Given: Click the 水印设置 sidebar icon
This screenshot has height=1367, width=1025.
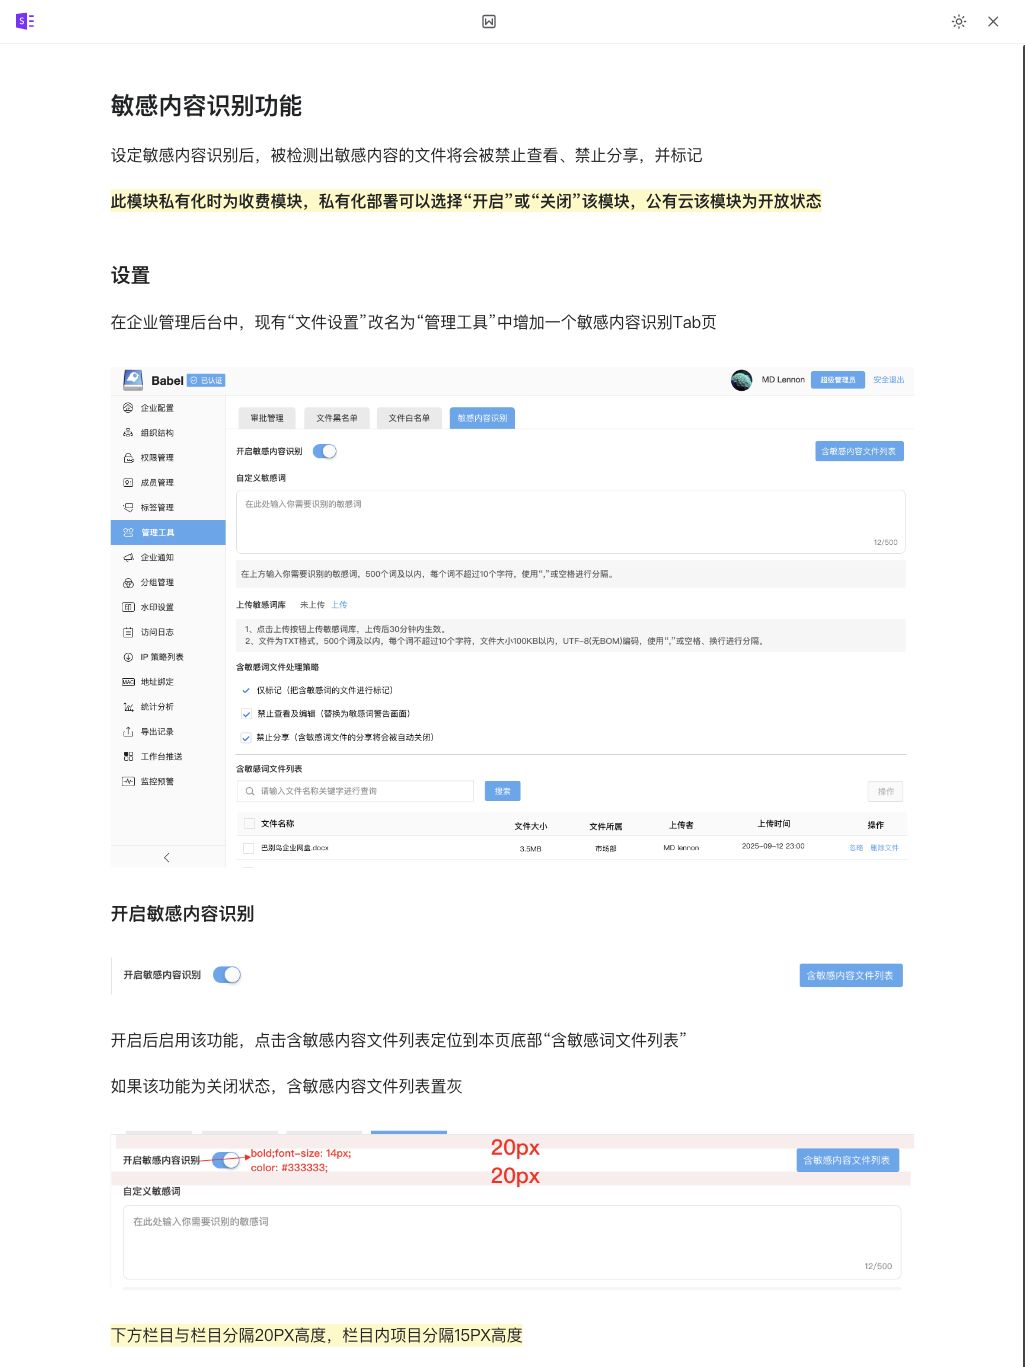Looking at the screenshot, I should [128, 607].
